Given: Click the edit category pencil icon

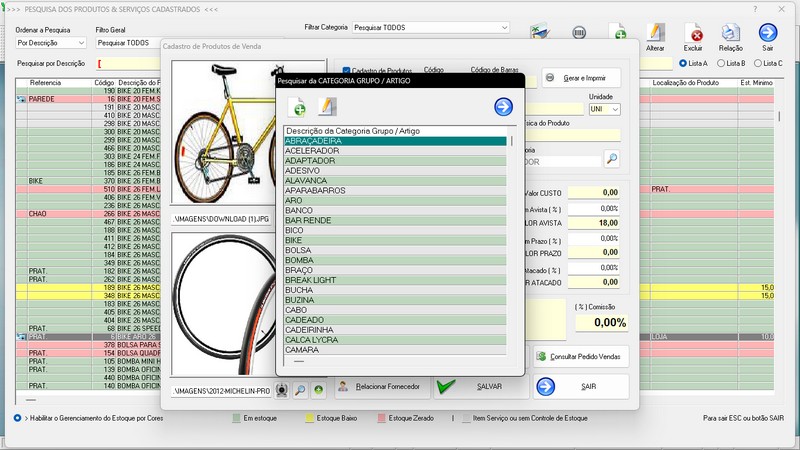Looking at the screenshot, I should [x=326, y=107].
